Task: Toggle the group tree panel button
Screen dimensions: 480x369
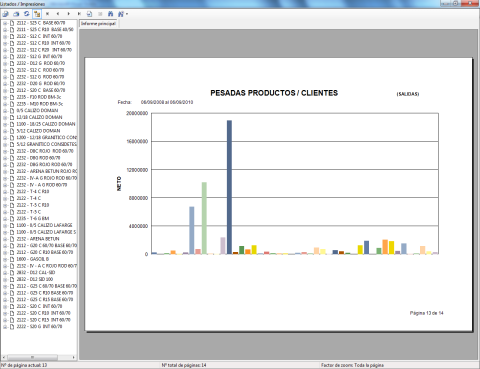Action: [37, 14]
